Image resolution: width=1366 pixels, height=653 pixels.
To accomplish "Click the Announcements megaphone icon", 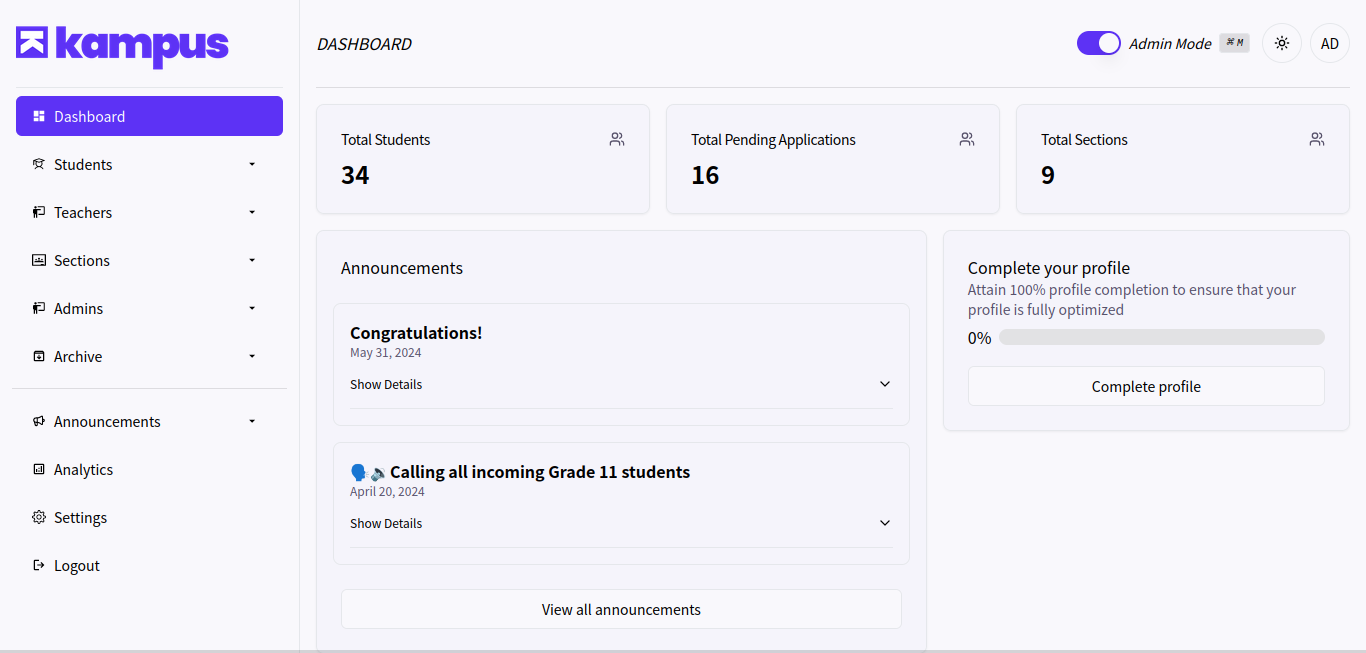I will point(39,421).
